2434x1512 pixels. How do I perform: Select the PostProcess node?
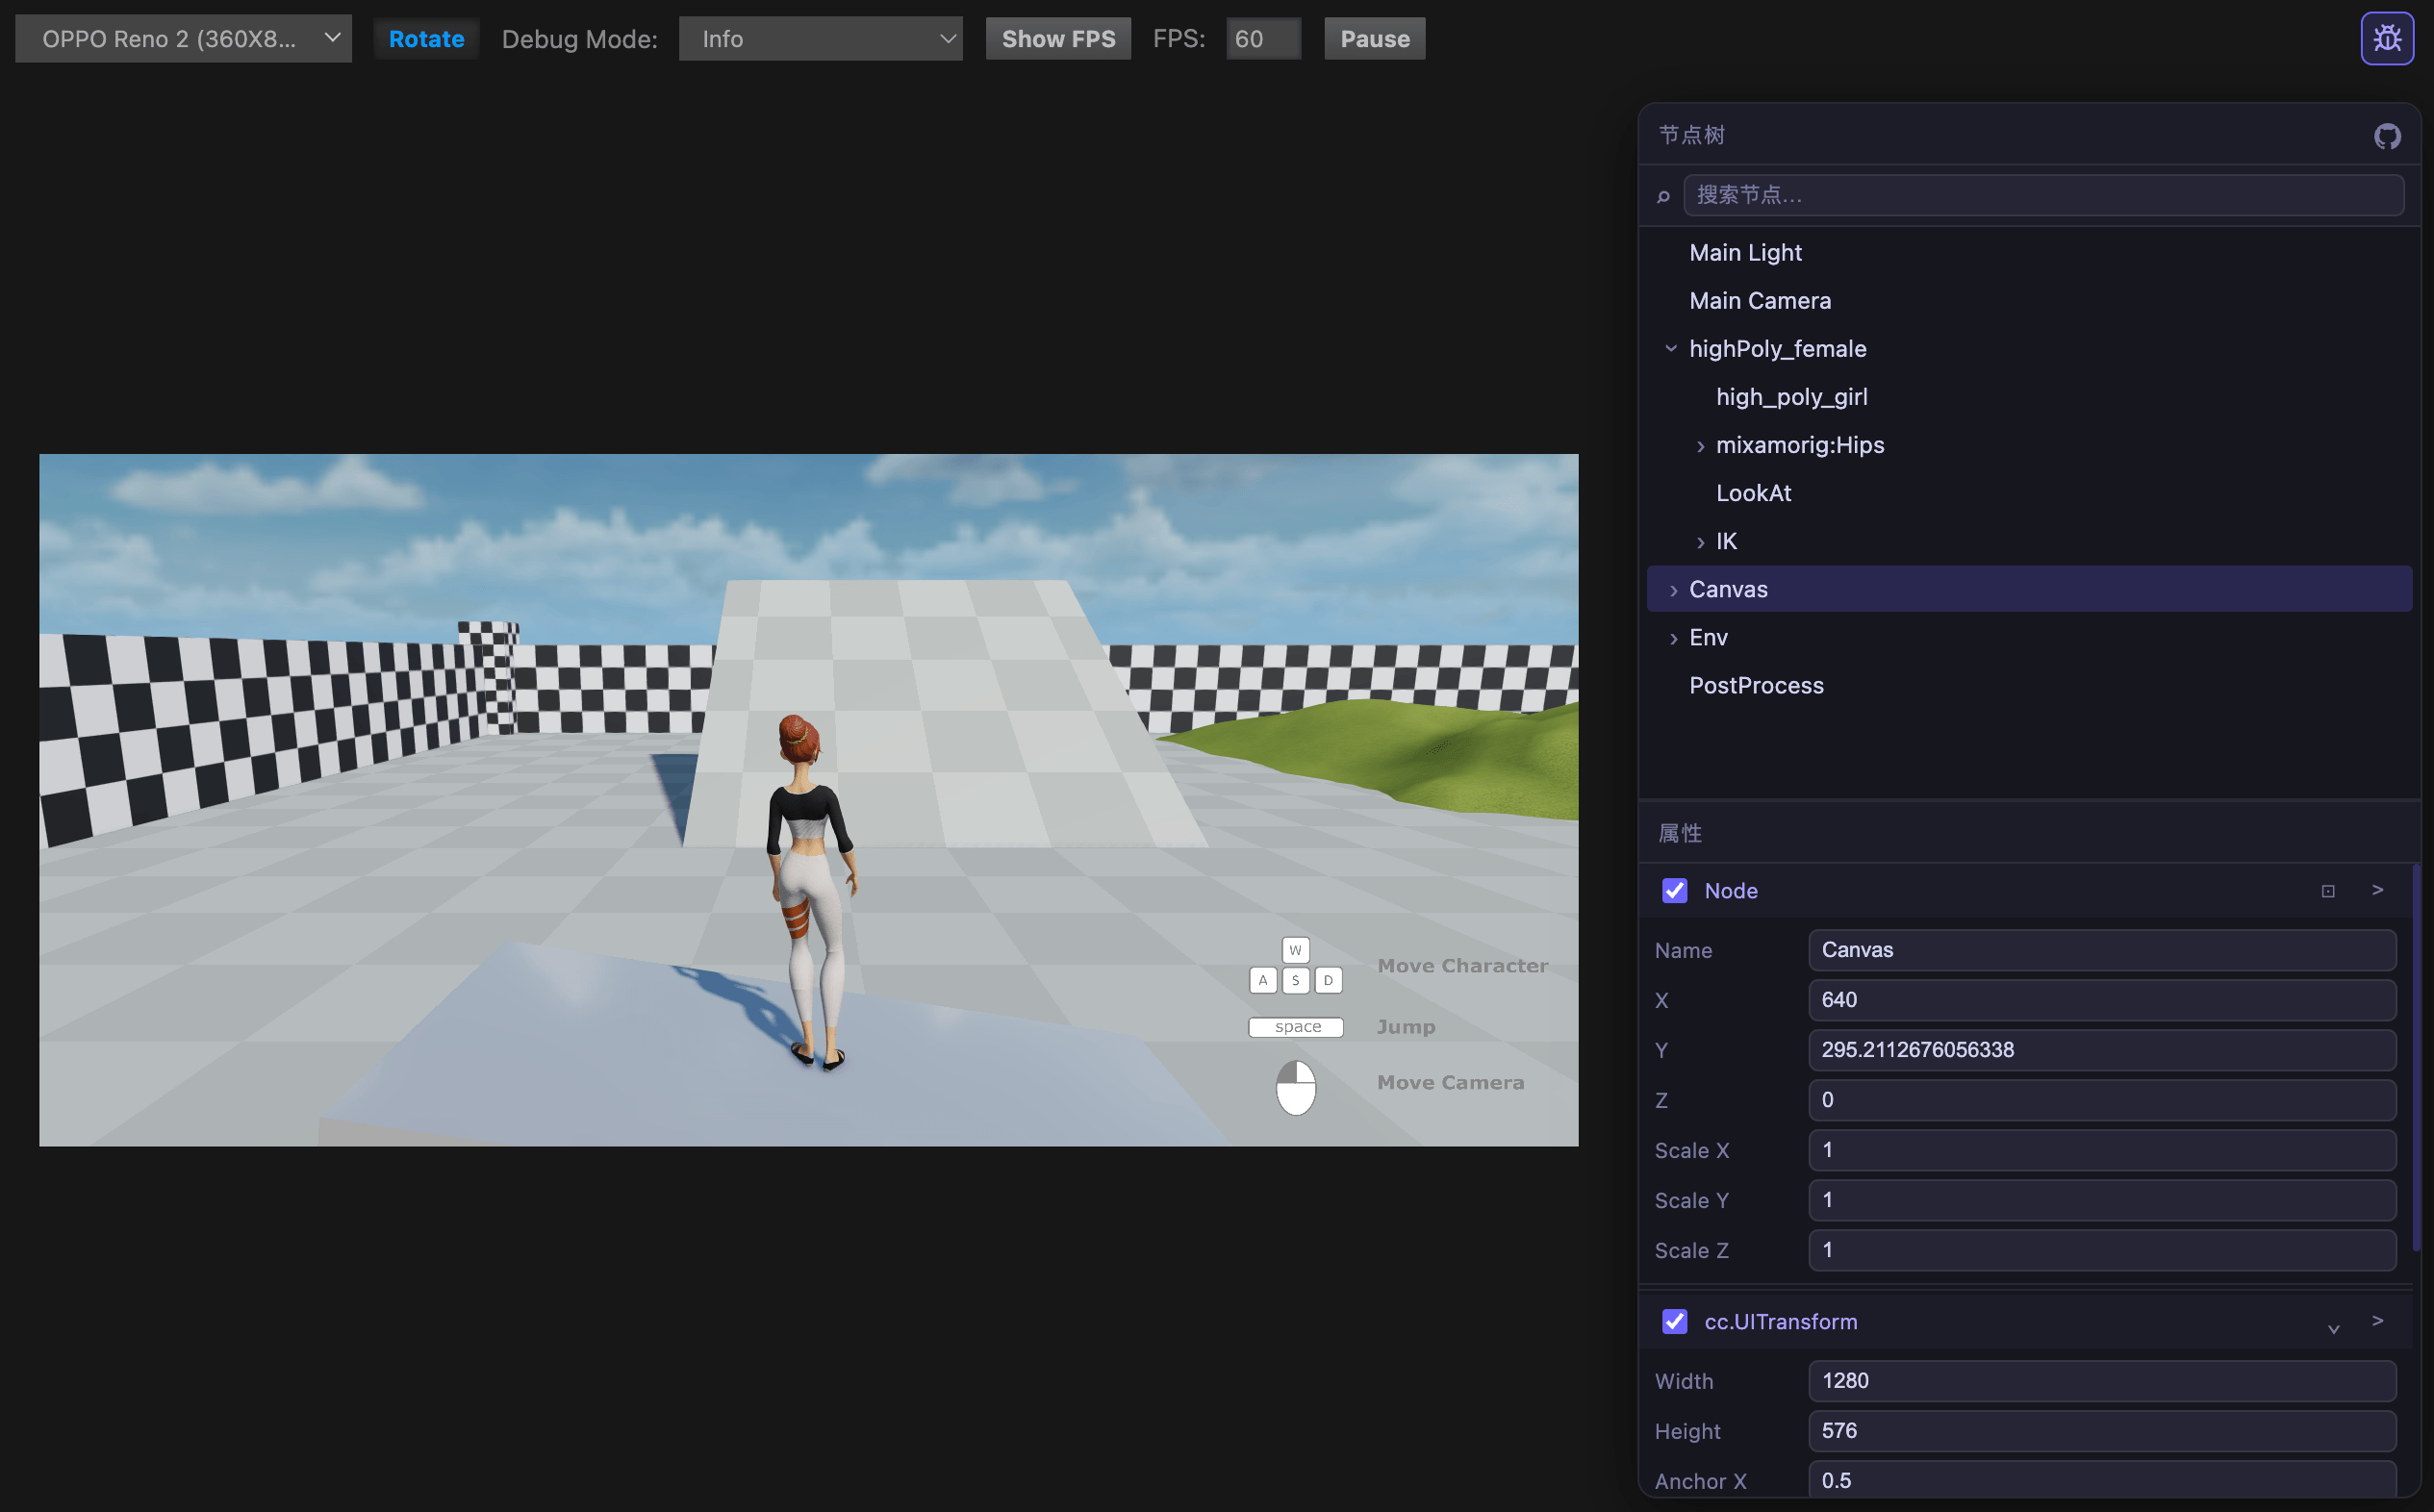1755,686
